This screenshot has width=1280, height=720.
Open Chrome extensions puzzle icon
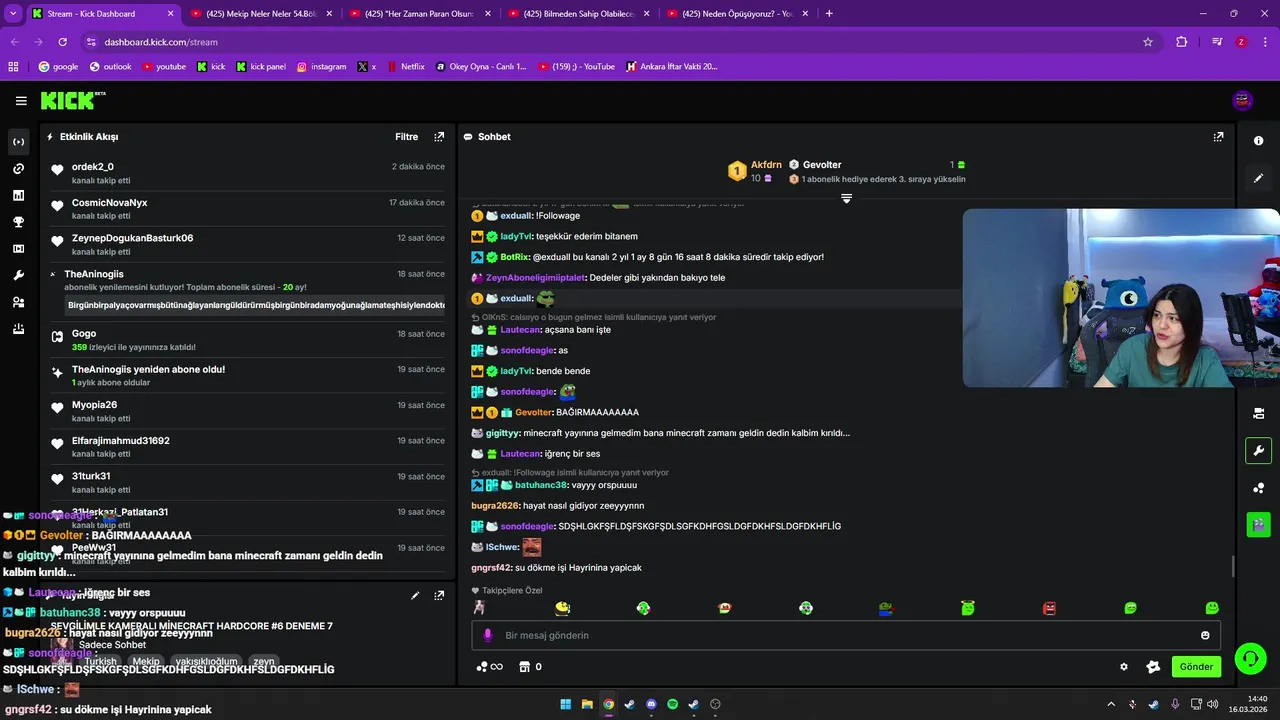point(1182,42)
